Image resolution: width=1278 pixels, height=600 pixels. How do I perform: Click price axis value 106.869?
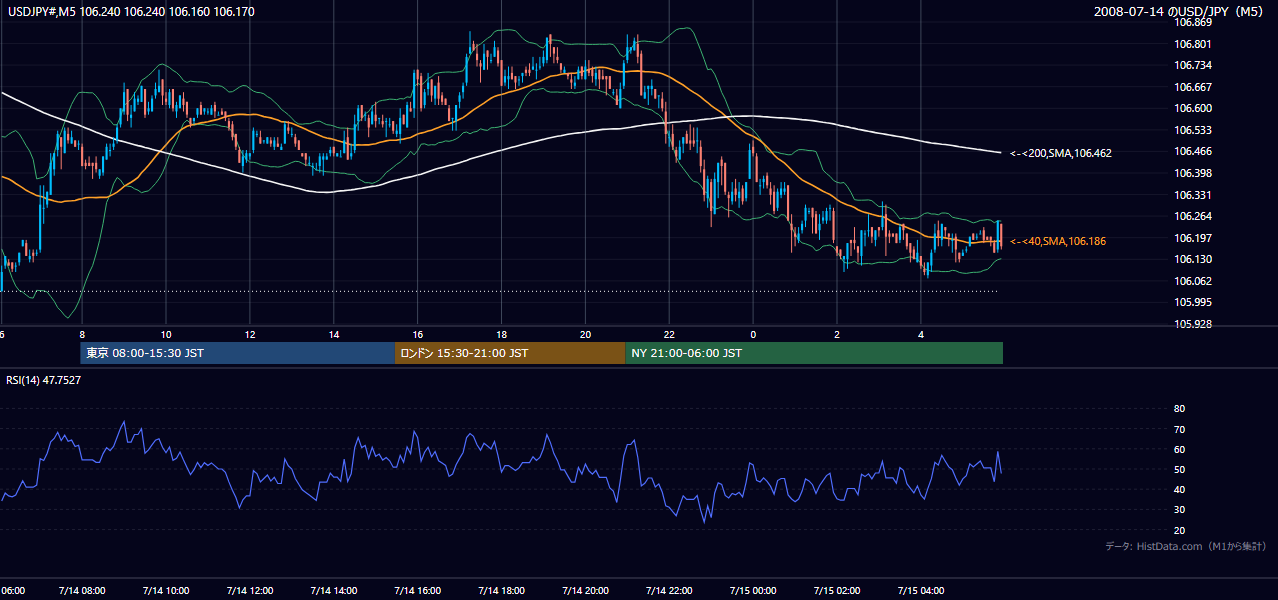coord(1194,22)
